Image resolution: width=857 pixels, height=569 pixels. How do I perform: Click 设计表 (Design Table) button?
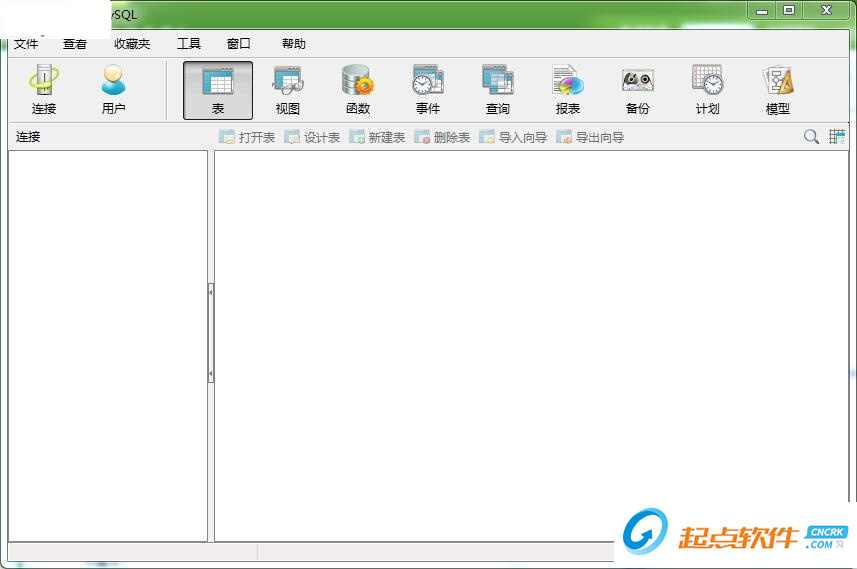point(312,137)
